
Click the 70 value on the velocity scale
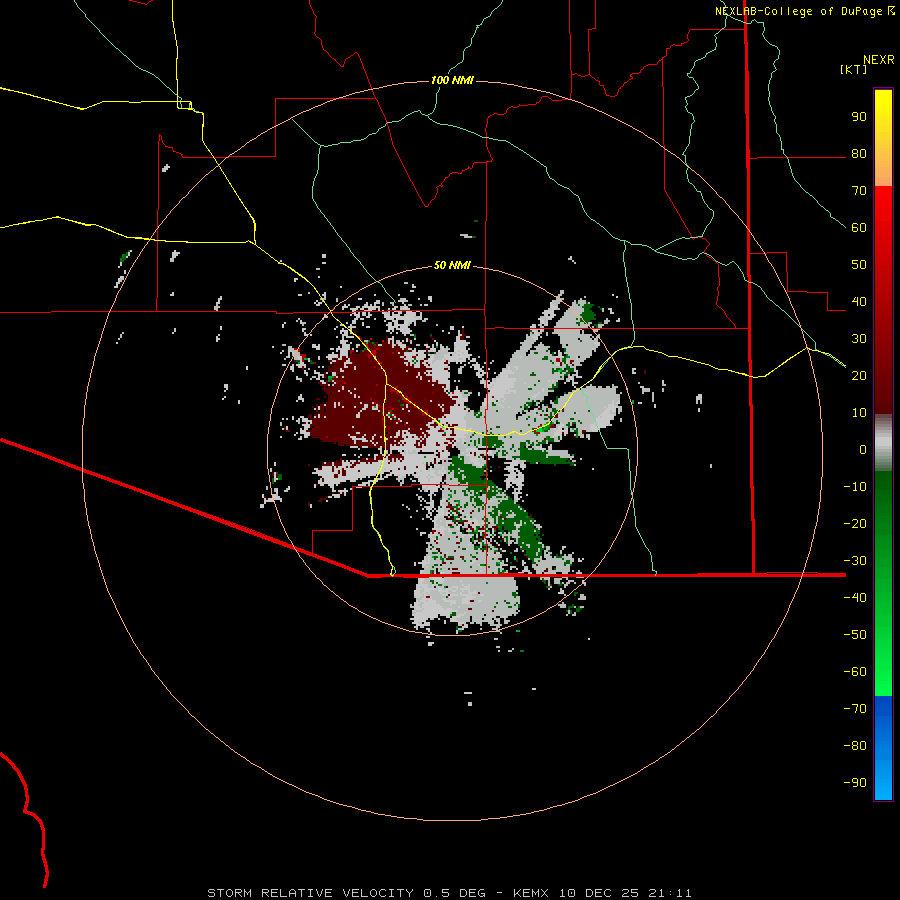pos(859,191)
